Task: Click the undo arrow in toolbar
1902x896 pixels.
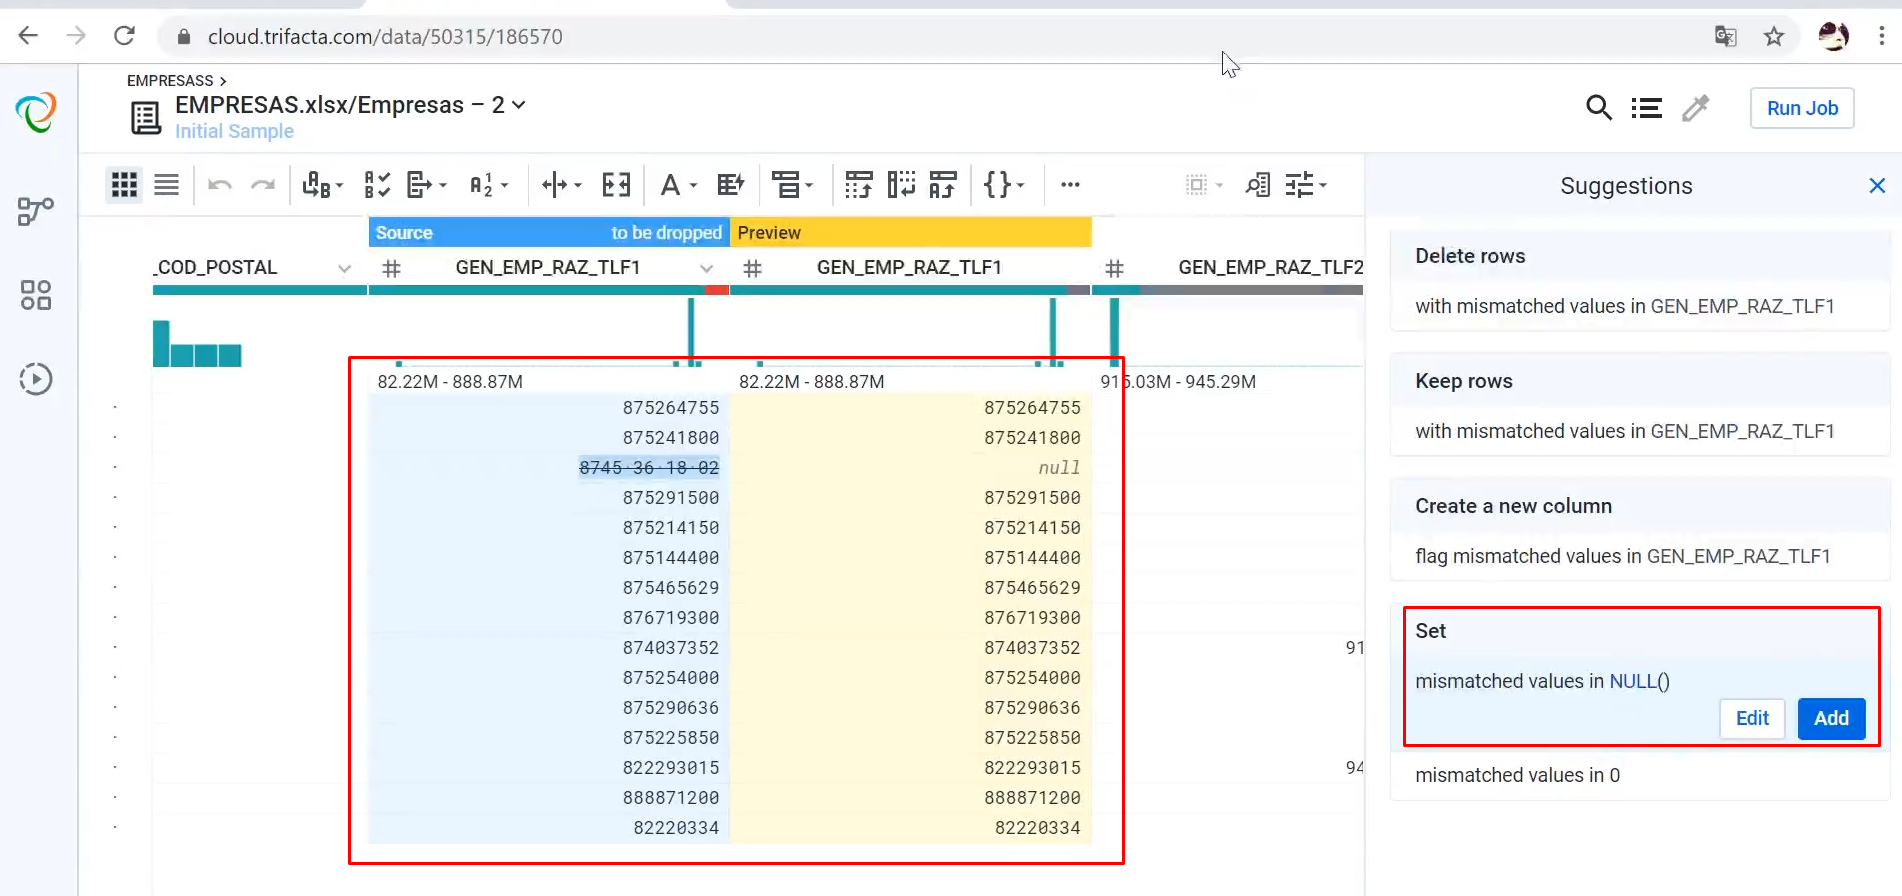Action: click(220, 185)
